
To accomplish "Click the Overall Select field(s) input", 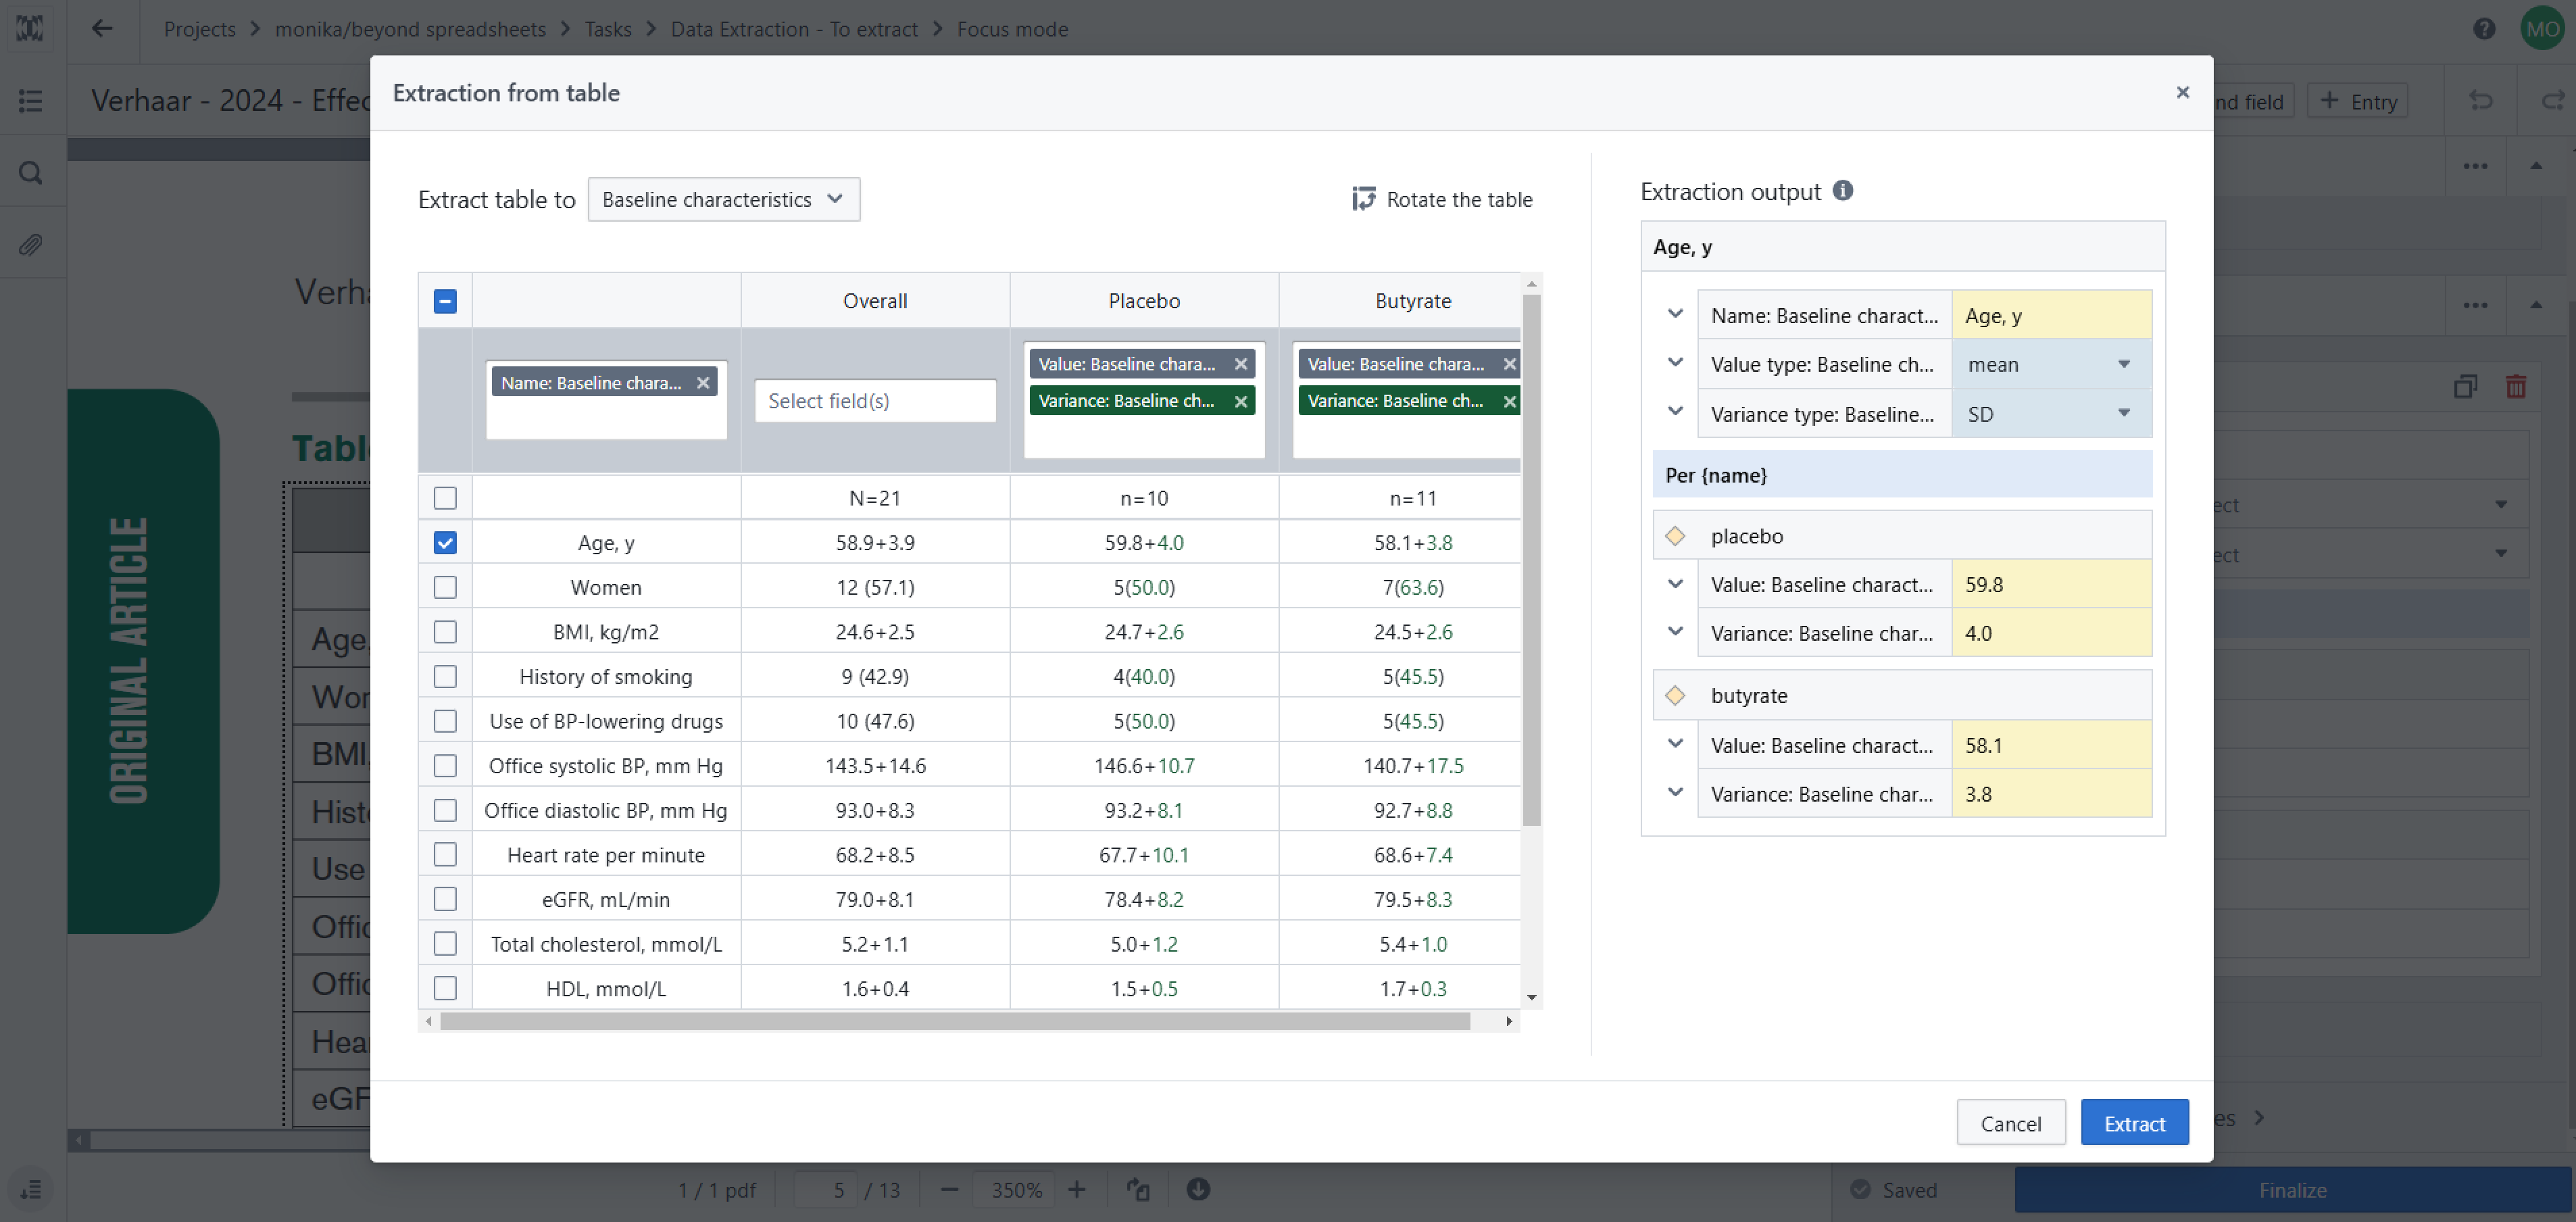I will (x=875, y=401).
